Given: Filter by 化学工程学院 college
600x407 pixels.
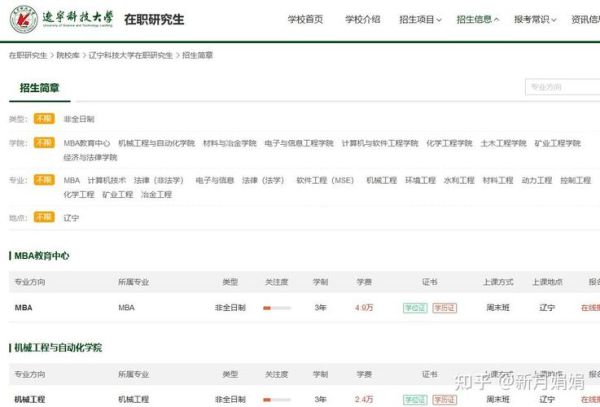Looking at the screenshot, I should tap(449, 143).
